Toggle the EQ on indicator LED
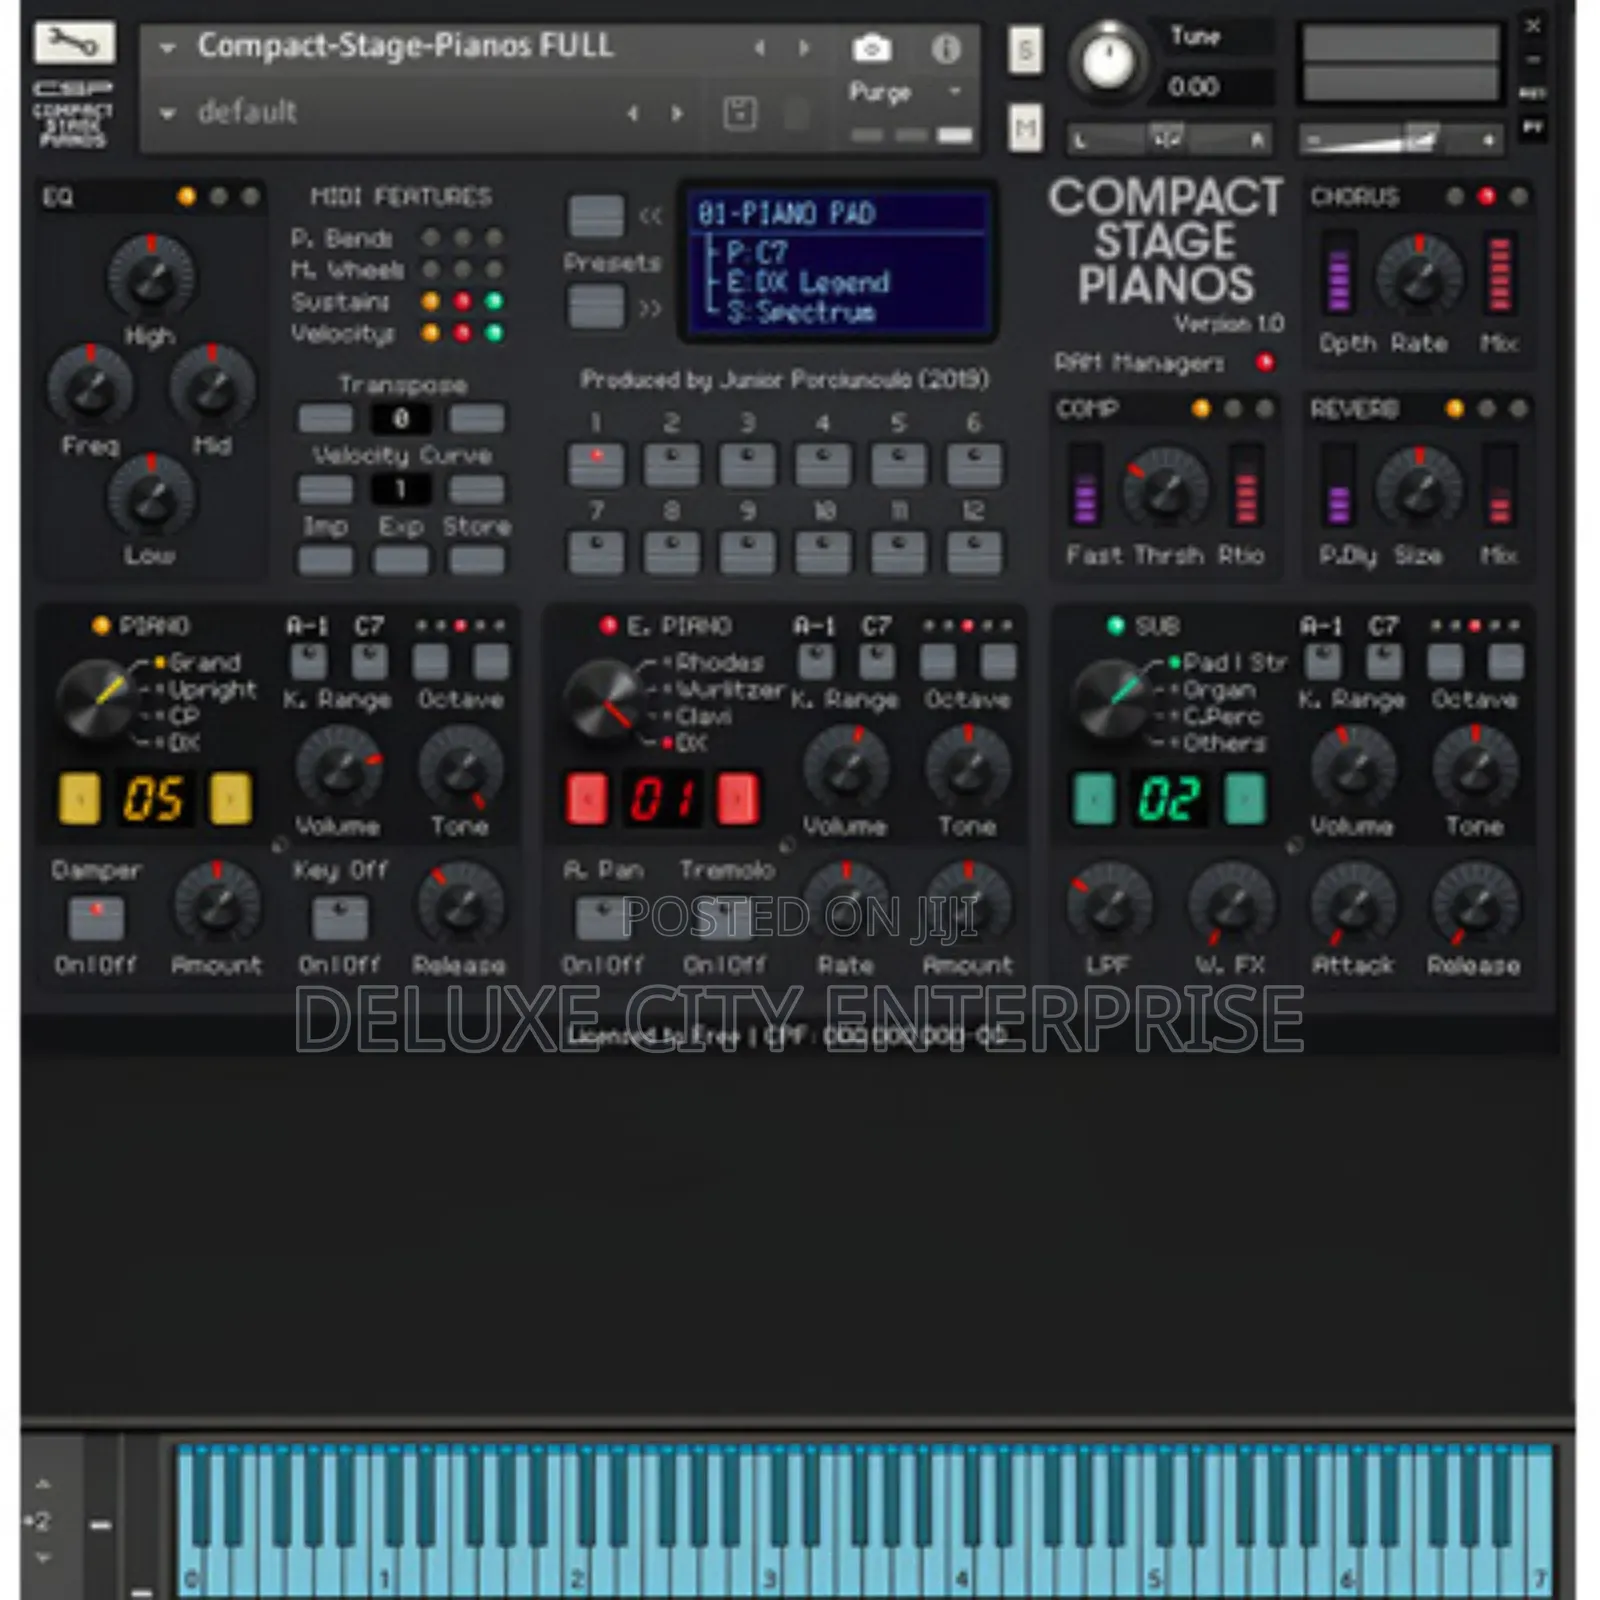The image size is (1600, 1600). point(186,196)
